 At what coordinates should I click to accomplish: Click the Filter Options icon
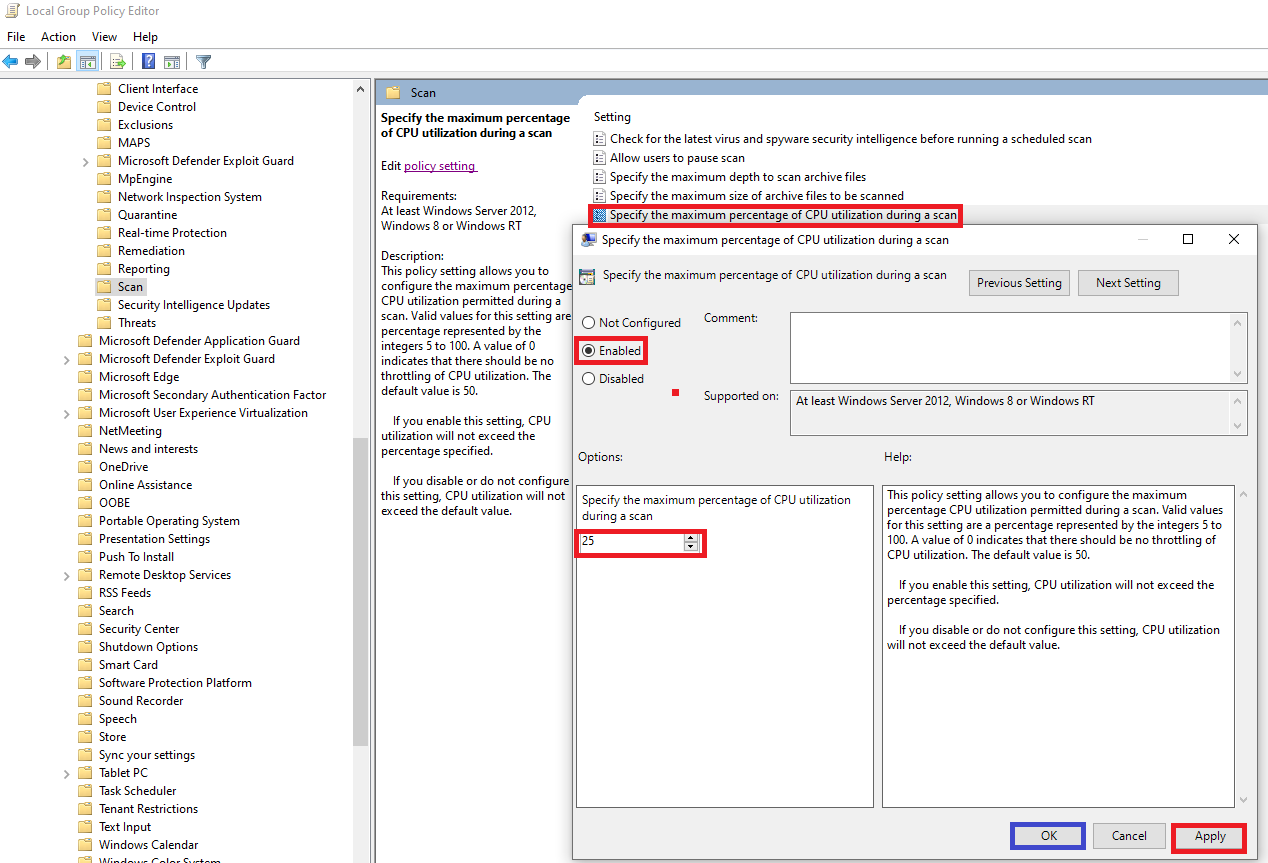pyautogui.click(x=202, y=61)
